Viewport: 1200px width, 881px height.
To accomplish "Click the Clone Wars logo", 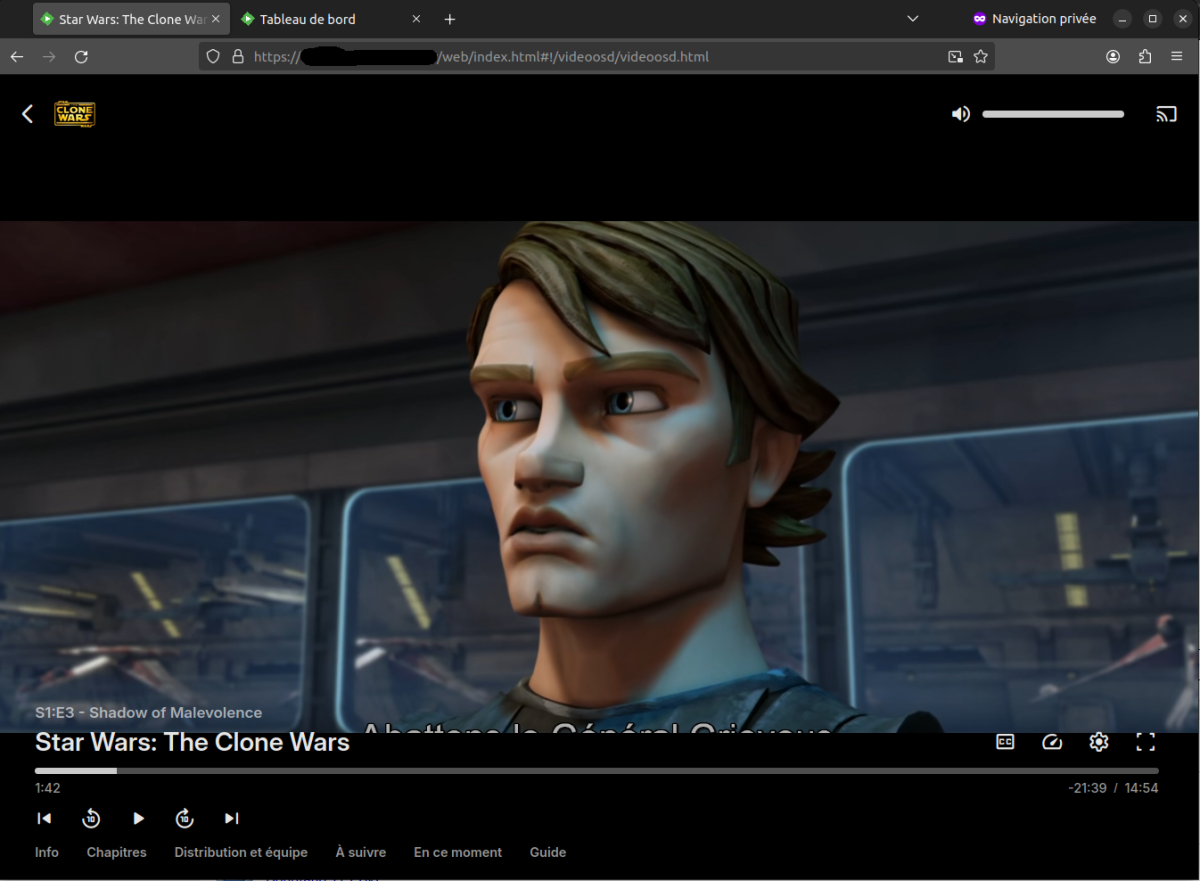I will click(74, 113).
